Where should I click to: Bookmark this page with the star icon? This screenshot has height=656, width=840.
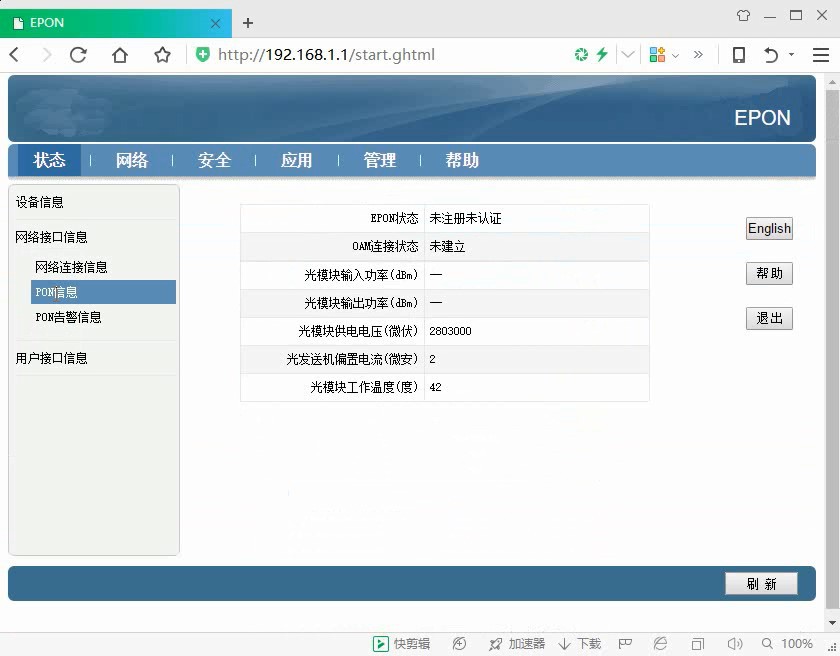point(162,55)
